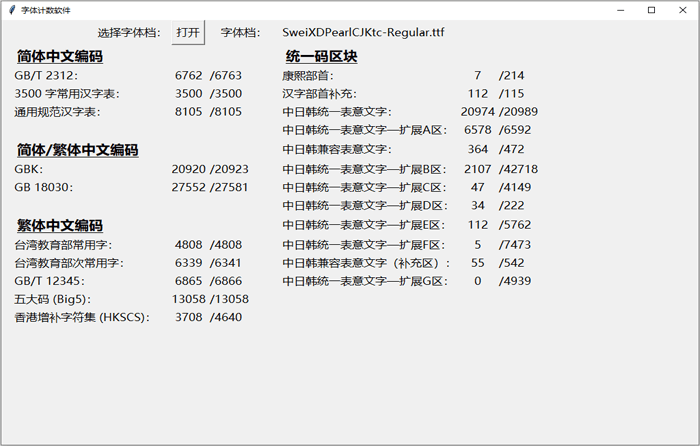700x446 pixels.
Task: Click the 扩展D区 row label
Action: (x=364, y=205)
